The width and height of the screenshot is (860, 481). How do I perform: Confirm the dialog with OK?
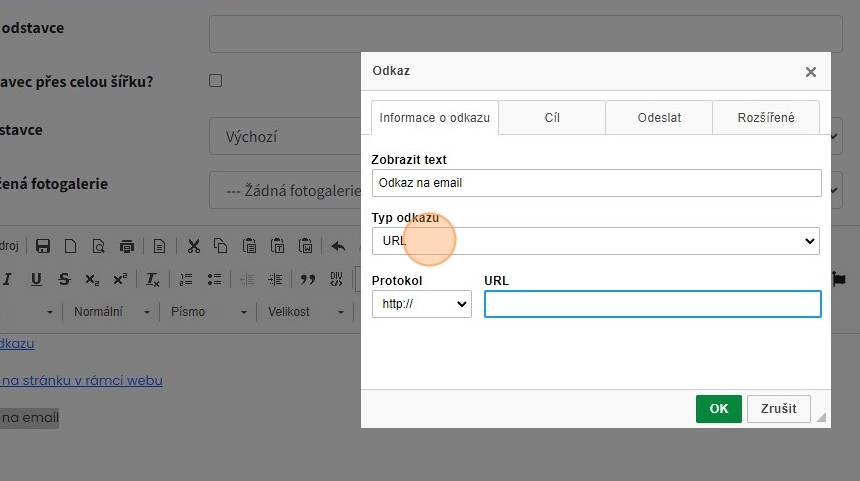tap(718, 409)
